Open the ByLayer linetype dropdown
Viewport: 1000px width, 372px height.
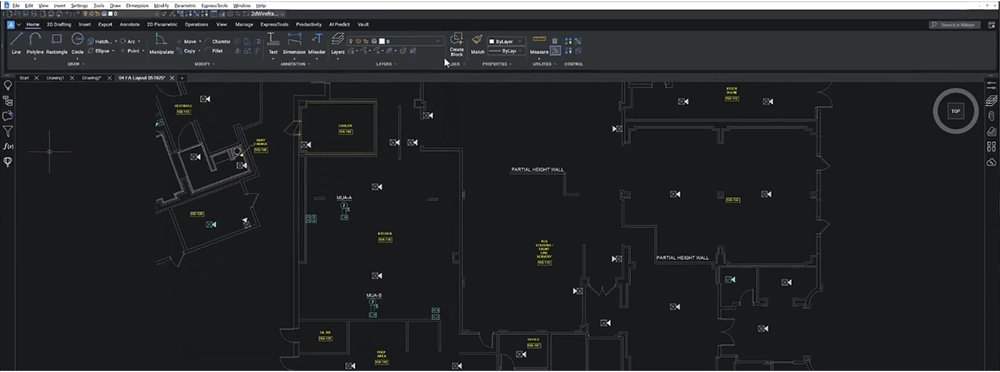520,50
